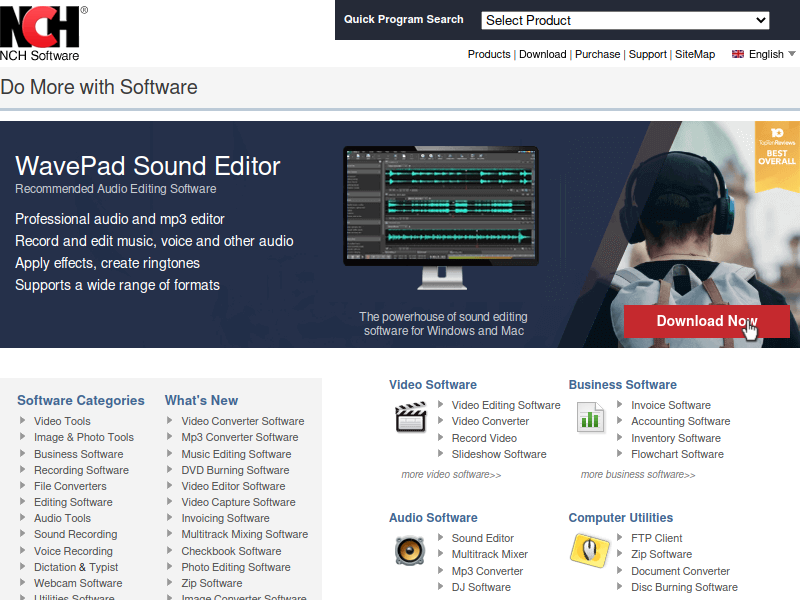Click more video software link
800x600 pixels.
[451, 474]
